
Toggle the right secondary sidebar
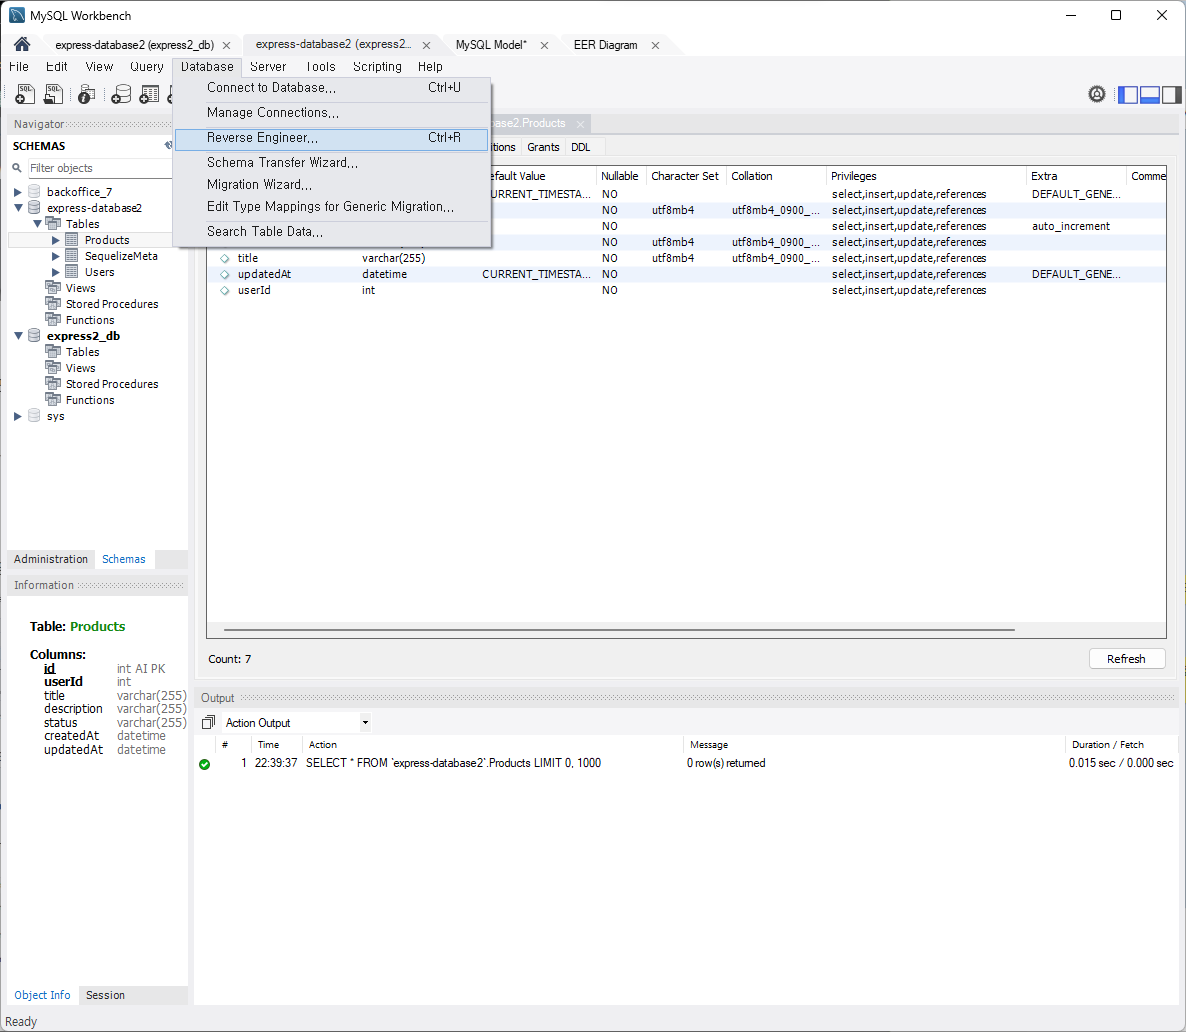coord(1172,95)
